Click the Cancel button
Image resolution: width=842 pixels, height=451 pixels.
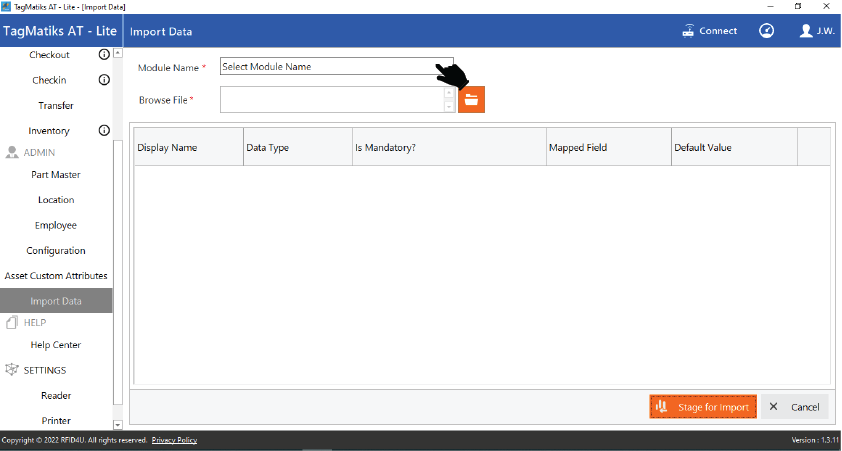point(795,407)
